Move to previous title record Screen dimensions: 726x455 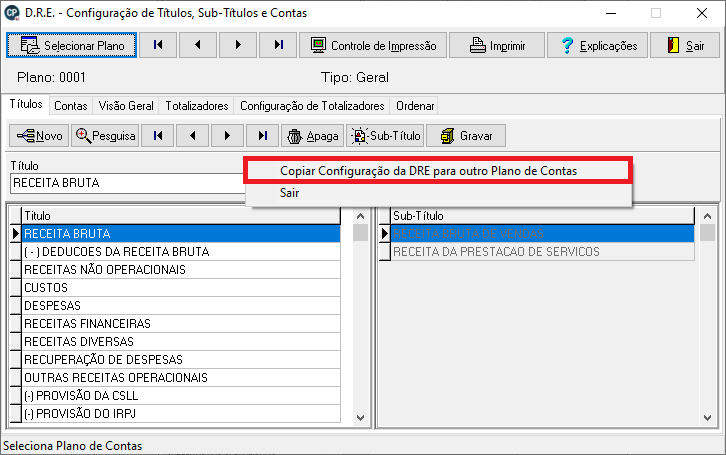[x=193, y=136]
